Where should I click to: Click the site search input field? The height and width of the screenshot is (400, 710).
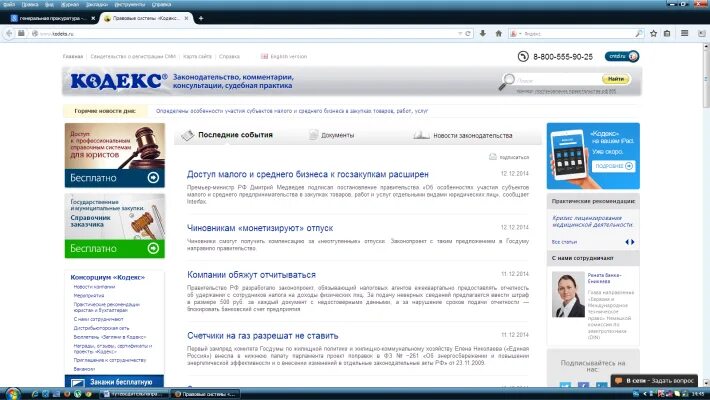[558, 80]
